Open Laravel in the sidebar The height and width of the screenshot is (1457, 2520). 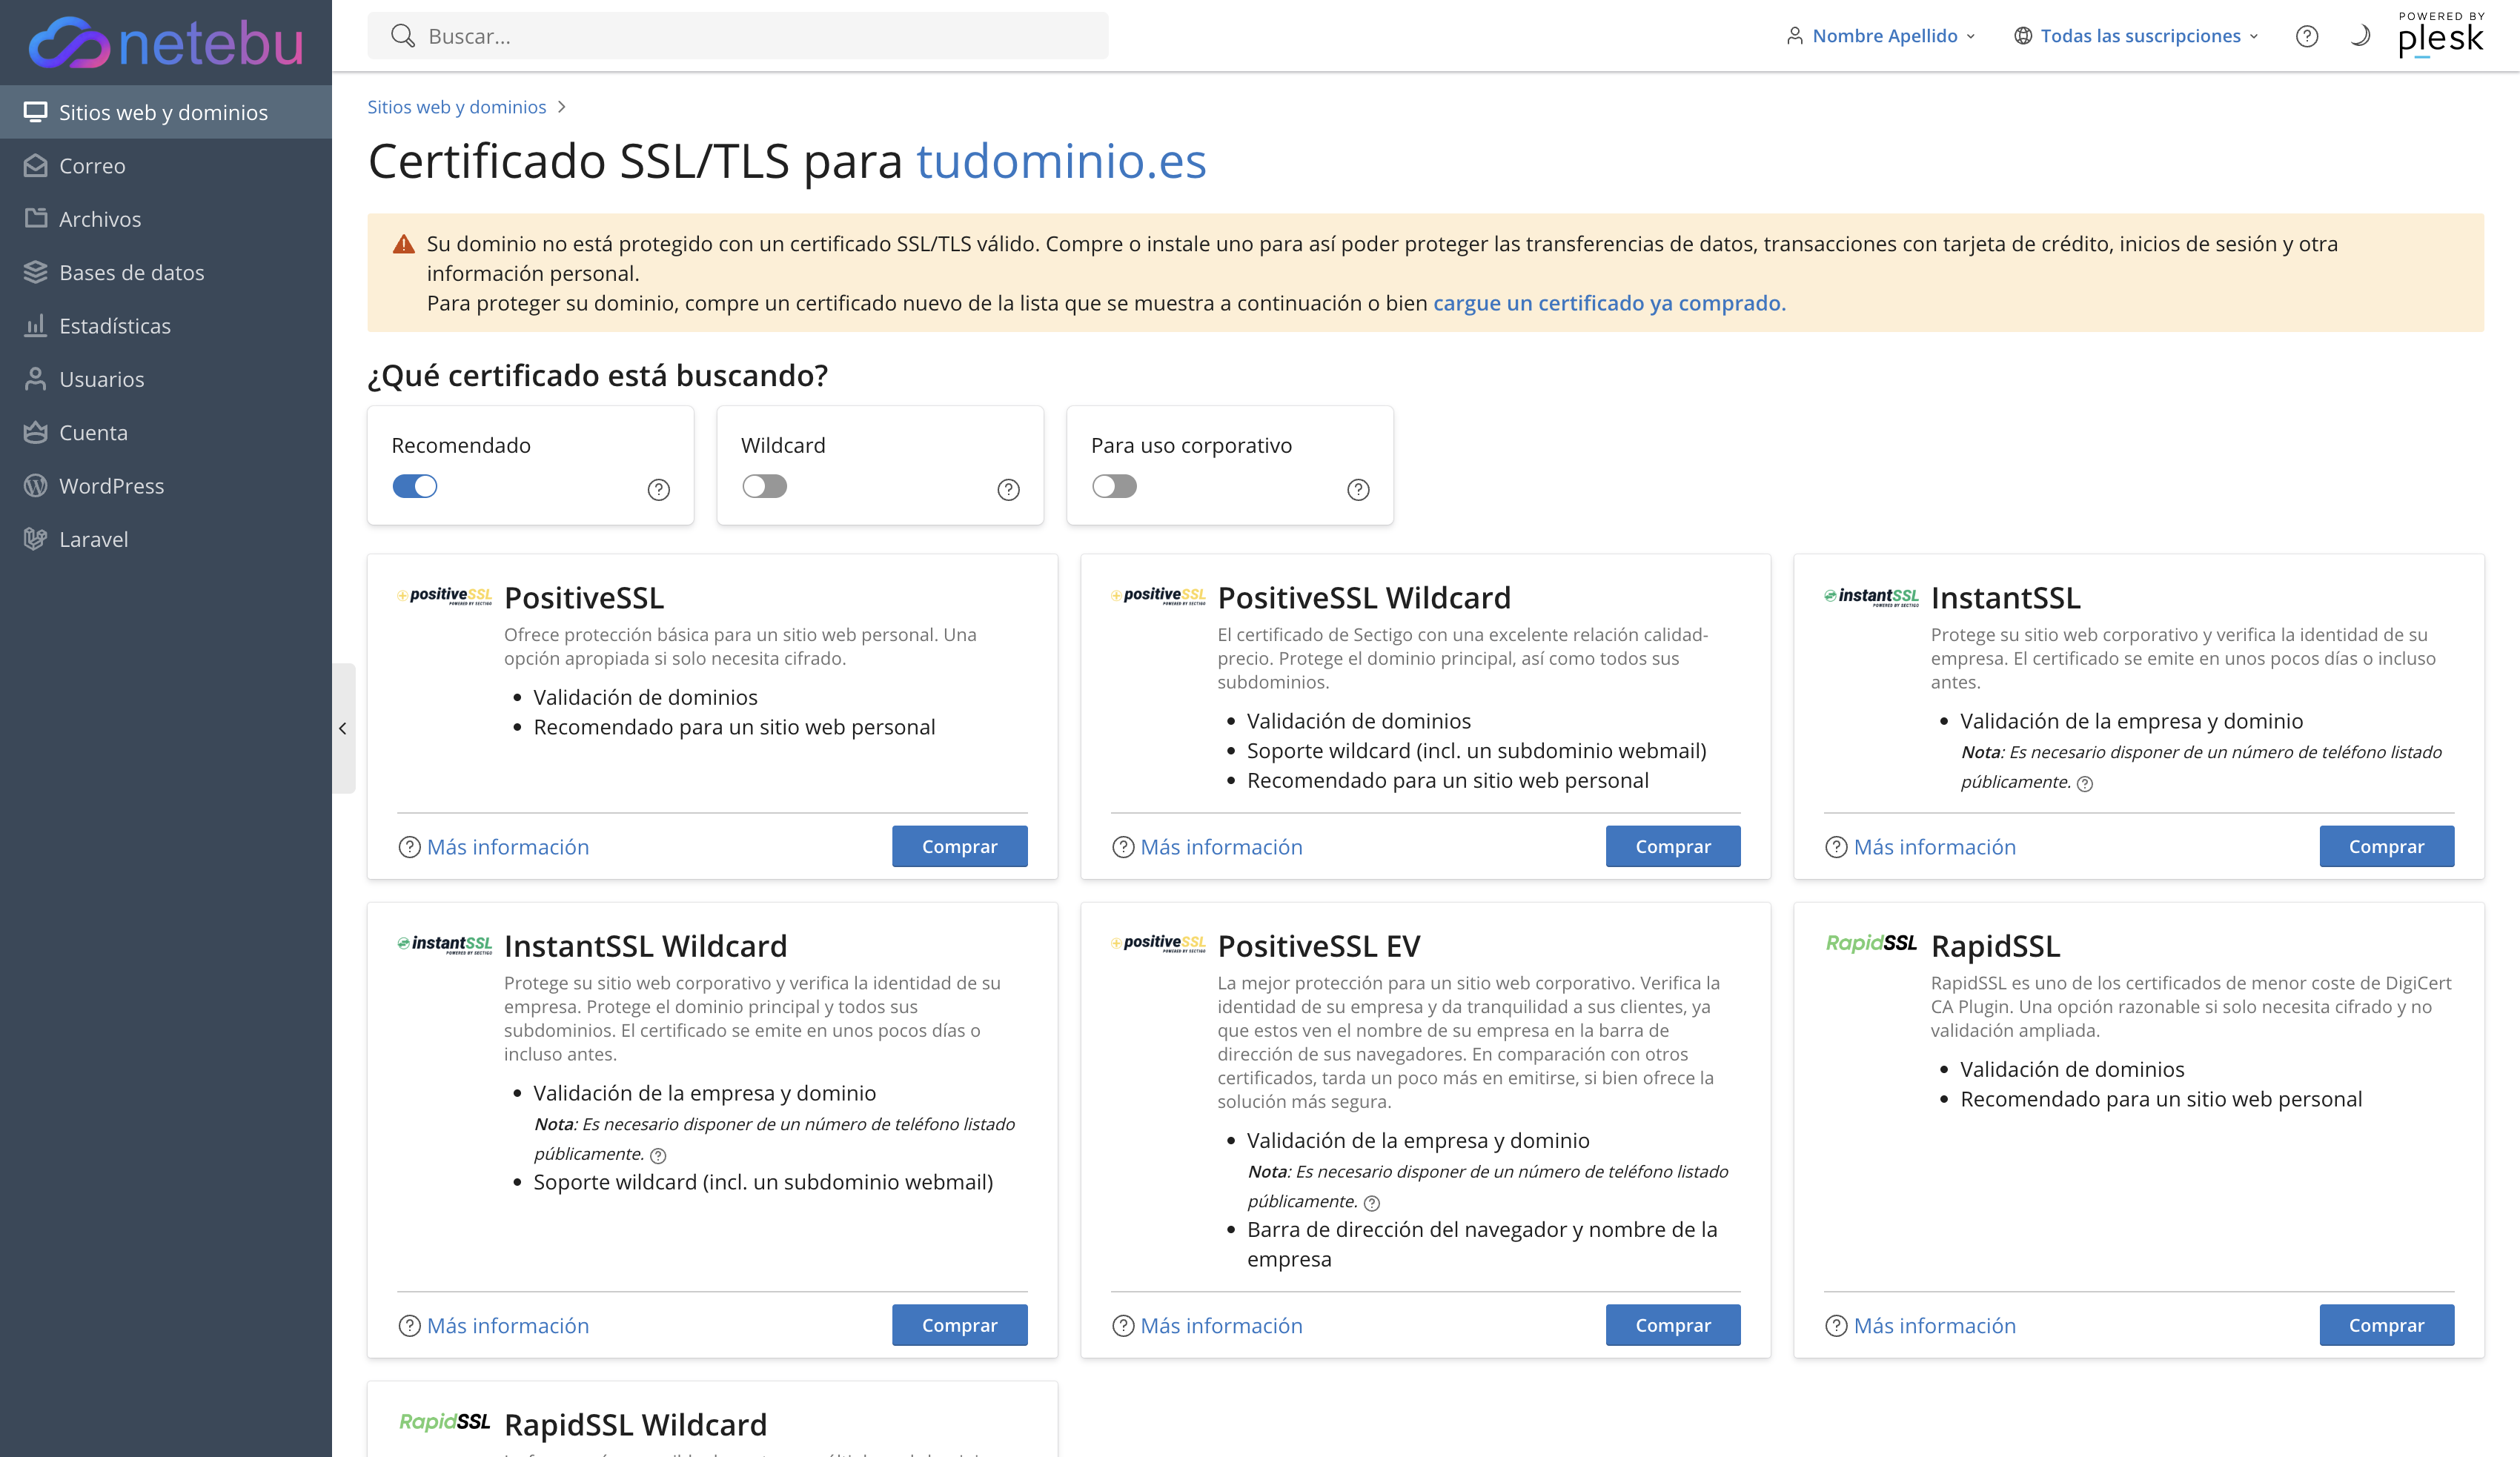point(166,538)
